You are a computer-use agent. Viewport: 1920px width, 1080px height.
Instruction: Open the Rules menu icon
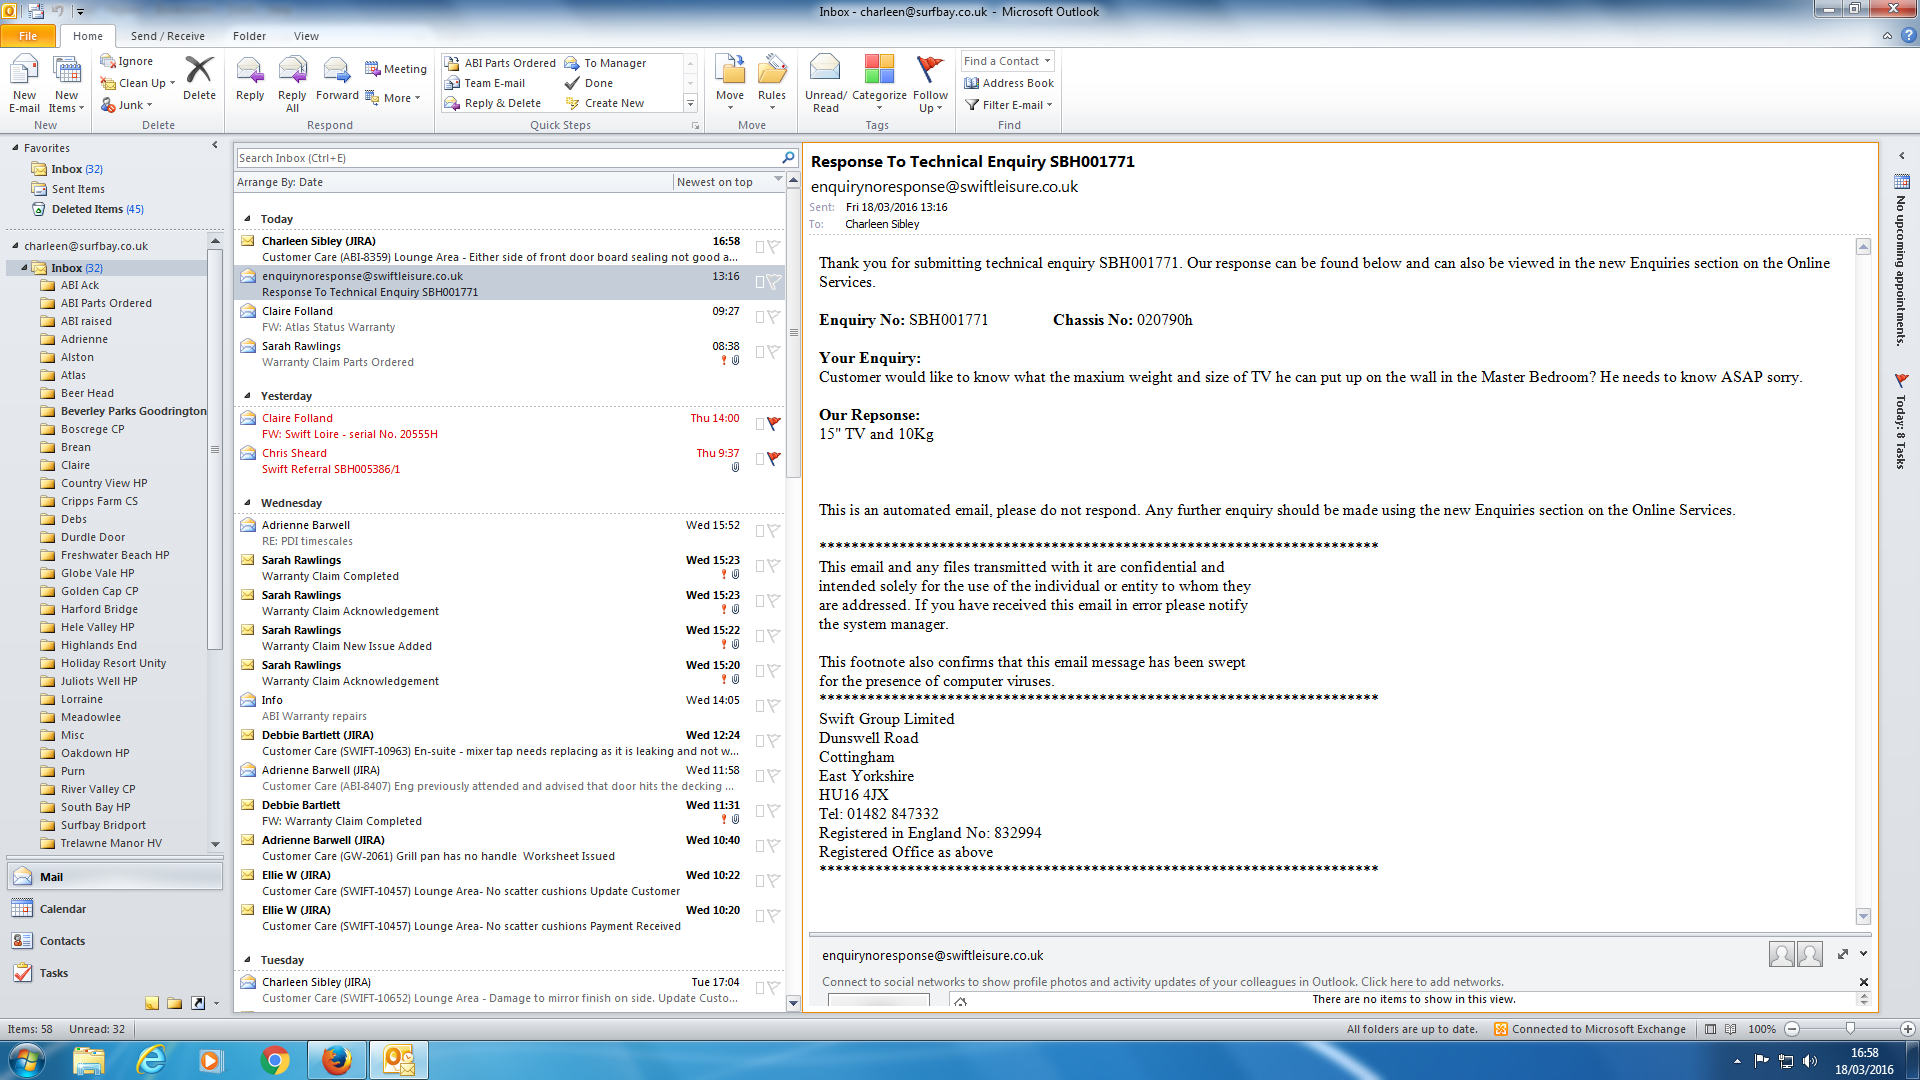click(x=771, y=72)
